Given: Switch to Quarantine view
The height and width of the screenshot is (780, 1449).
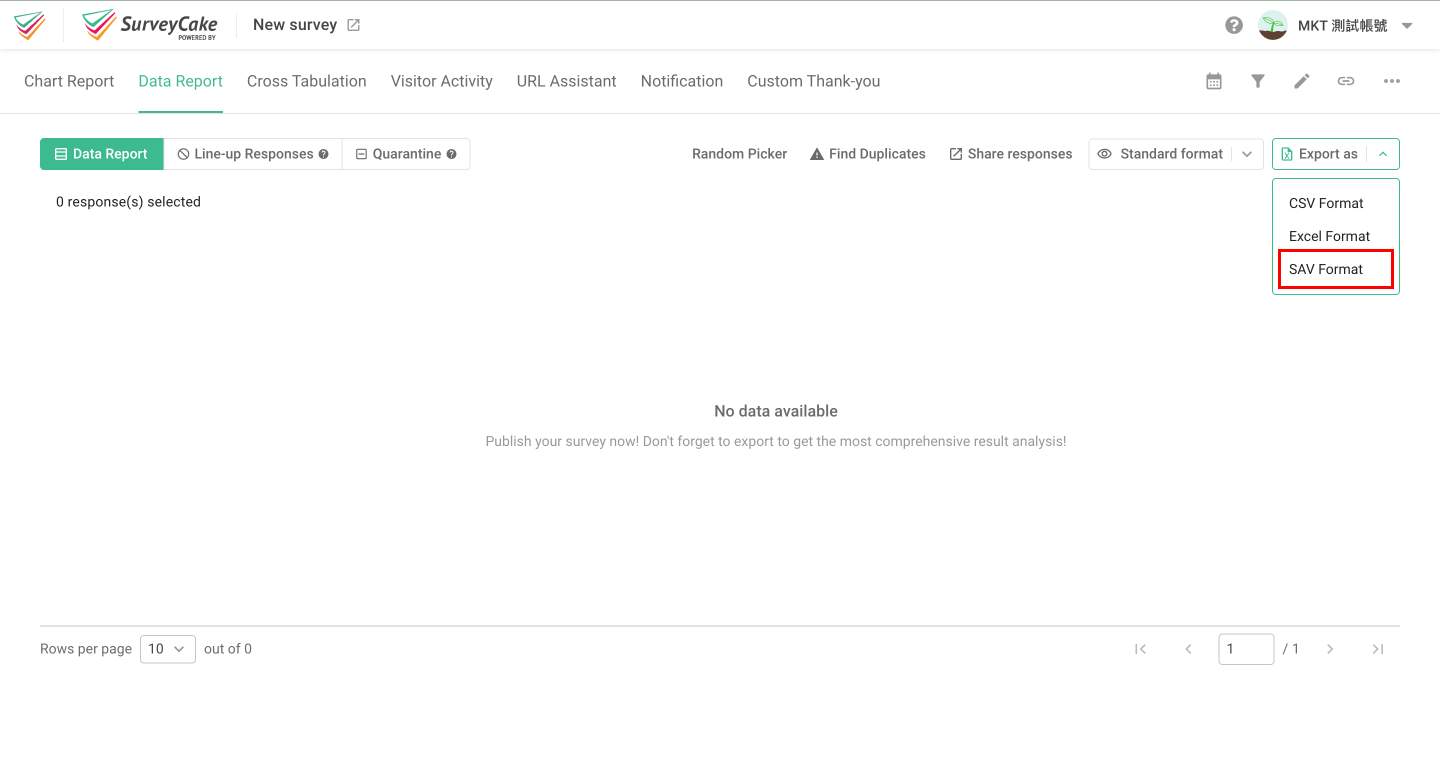Looking at the screenshot, I should coord(406,154).
